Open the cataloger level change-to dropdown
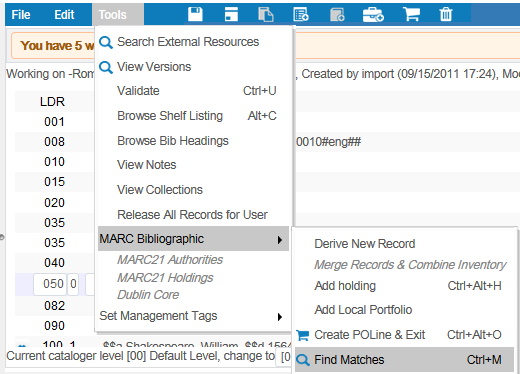520x374 pixels. (x=284, y=357)
